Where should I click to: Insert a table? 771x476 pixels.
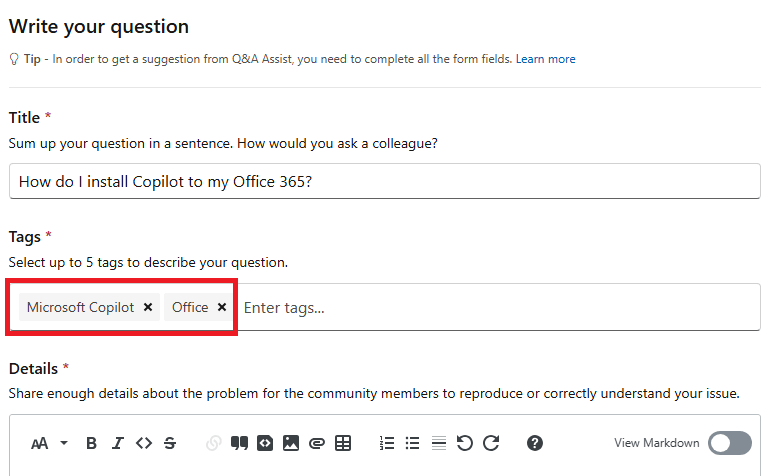tap(343, 443)
